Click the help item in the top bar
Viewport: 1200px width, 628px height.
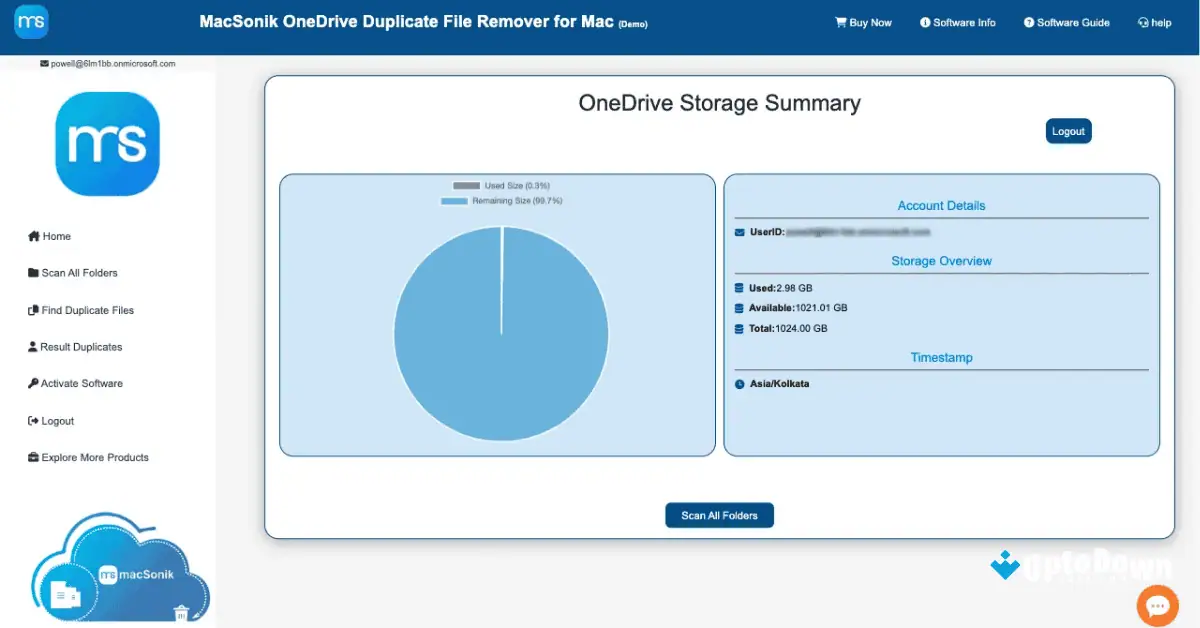click(x=1155, y=21)
